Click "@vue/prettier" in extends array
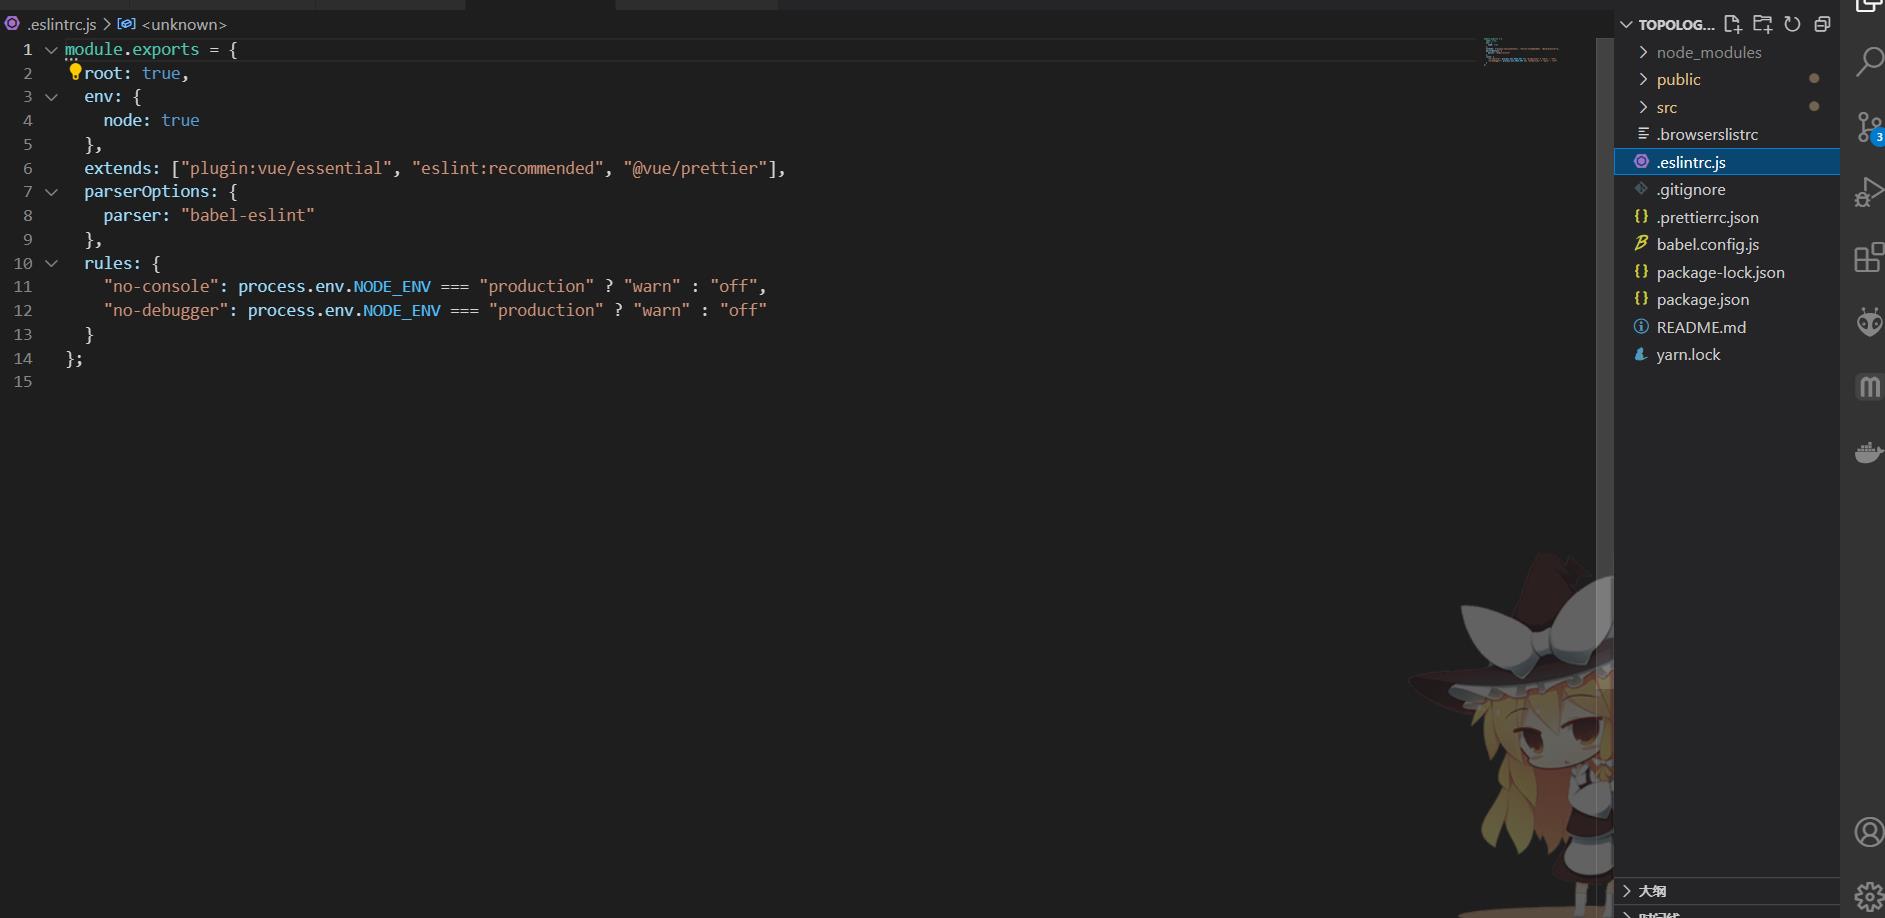Image resolution: width=1885 pixels, height=918 pixels. [696, 168]
